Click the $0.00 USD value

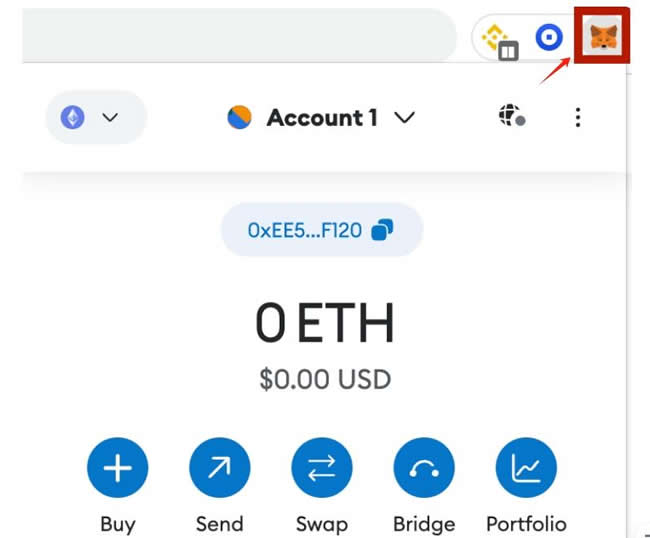tap(325, 380)
